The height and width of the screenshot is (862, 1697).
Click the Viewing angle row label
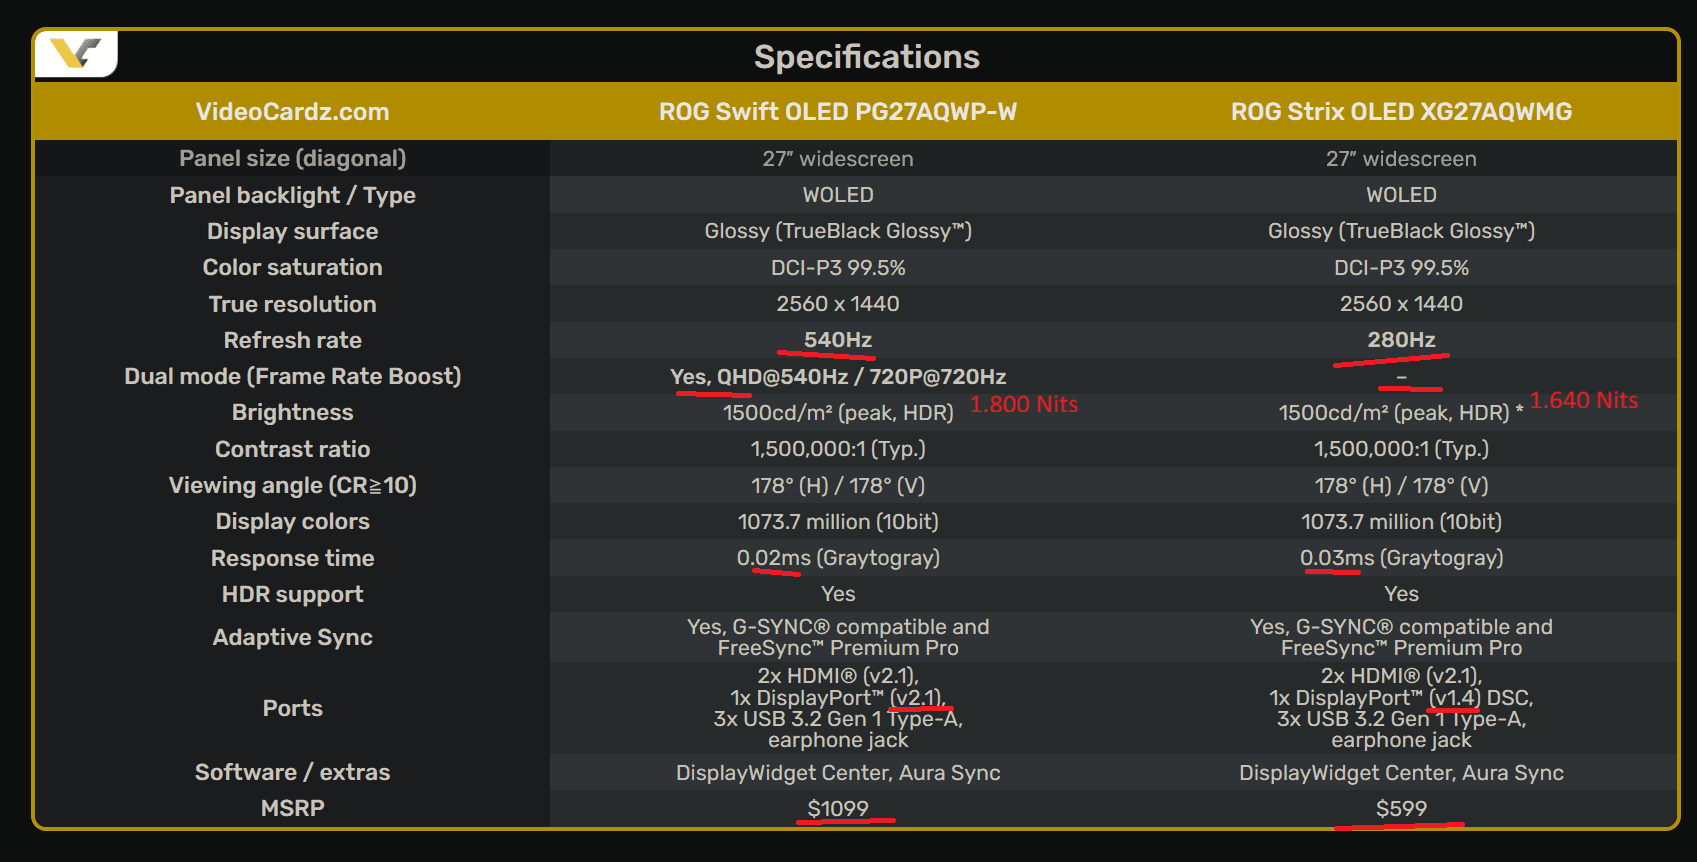[x=292, y=485]
